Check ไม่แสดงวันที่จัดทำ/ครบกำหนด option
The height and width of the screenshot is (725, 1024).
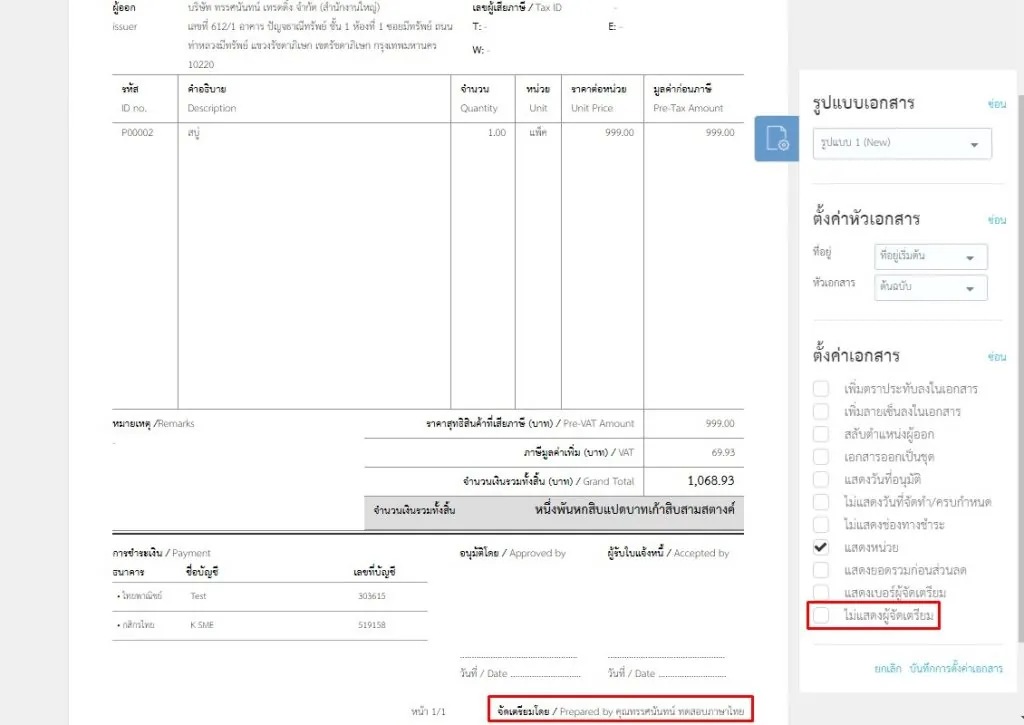821,501
